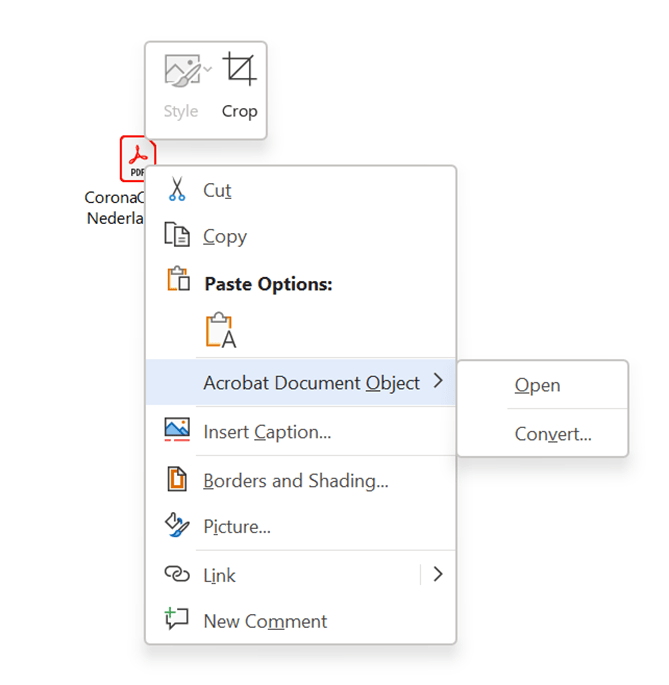Click the Link chain icon
This screenshot has width=669, height=685.
click(x=177, y=575)
